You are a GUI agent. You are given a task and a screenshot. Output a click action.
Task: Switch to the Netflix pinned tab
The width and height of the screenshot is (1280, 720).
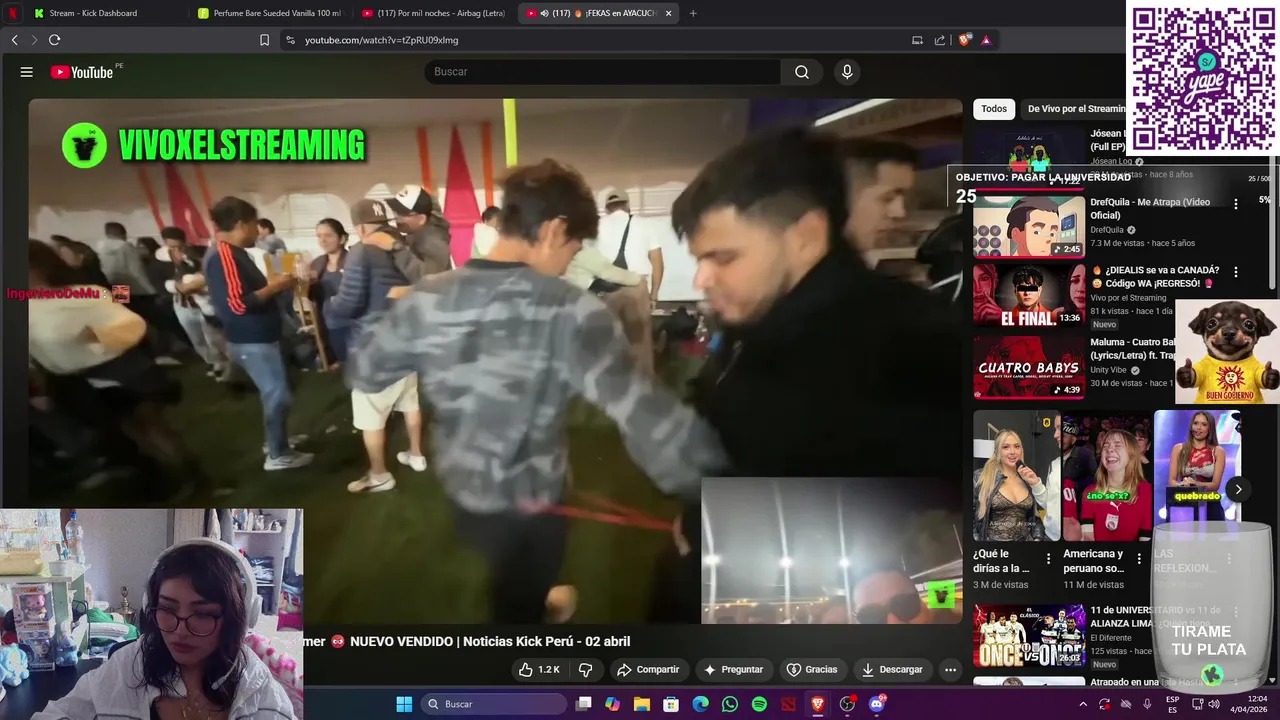coord(13,13)
